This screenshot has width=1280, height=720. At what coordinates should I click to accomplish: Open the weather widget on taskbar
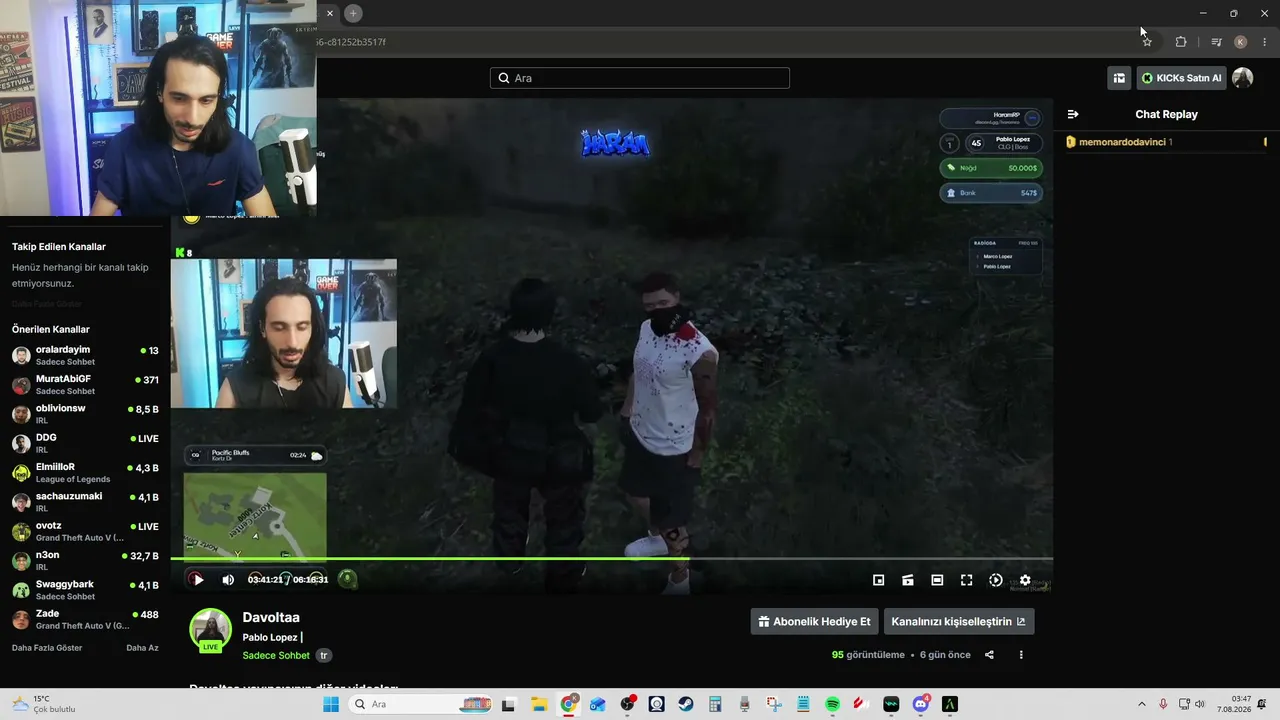point(45,704)
